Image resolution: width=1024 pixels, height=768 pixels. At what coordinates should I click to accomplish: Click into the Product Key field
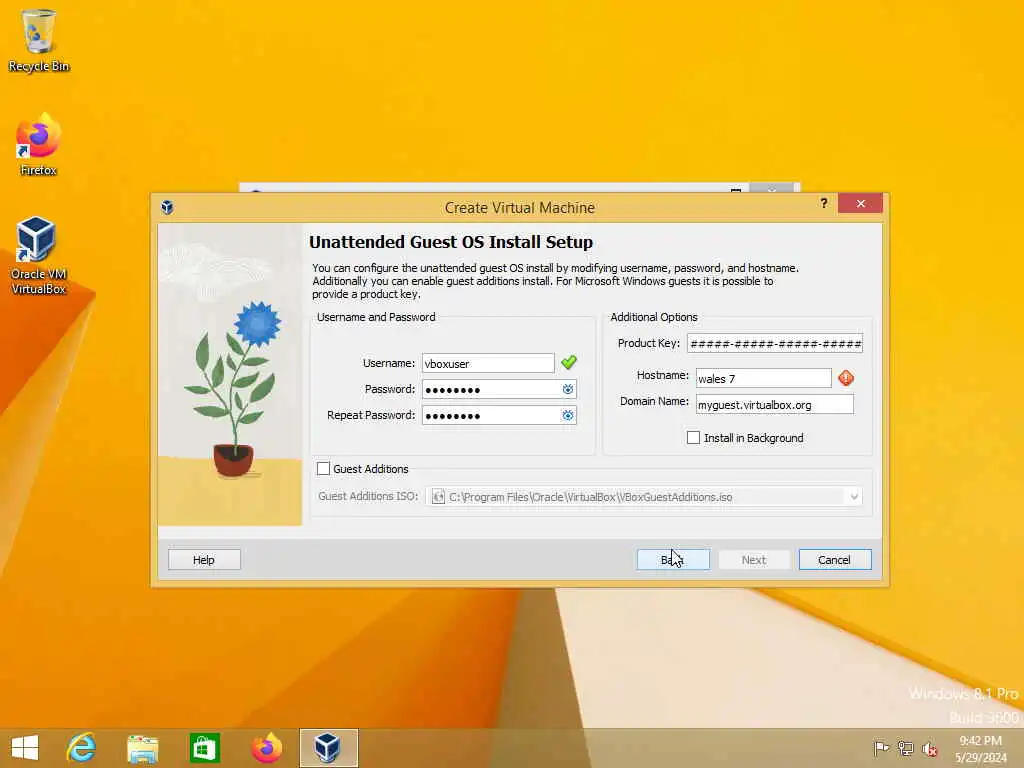point(775,344)
